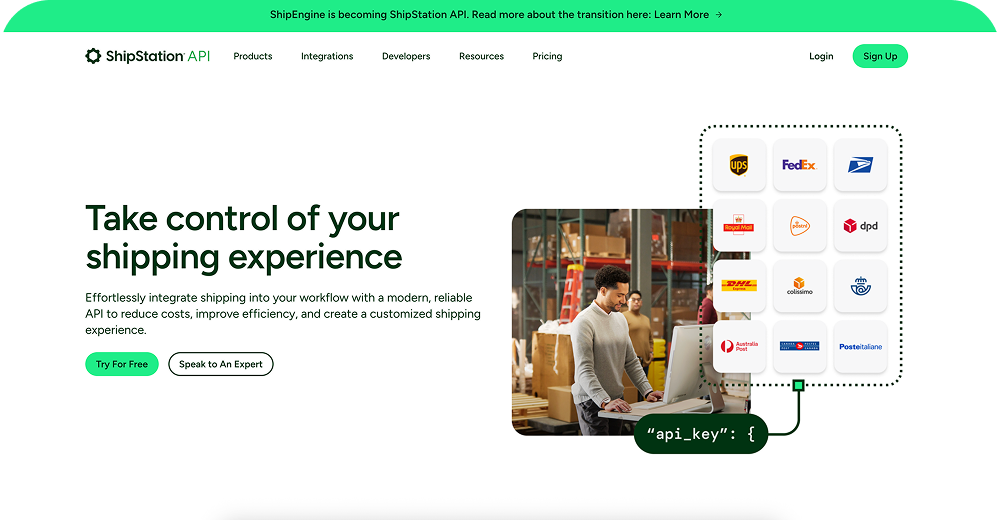Click the orange PostNL logo tile
The image size is (1000, 520).
[800, 226]
